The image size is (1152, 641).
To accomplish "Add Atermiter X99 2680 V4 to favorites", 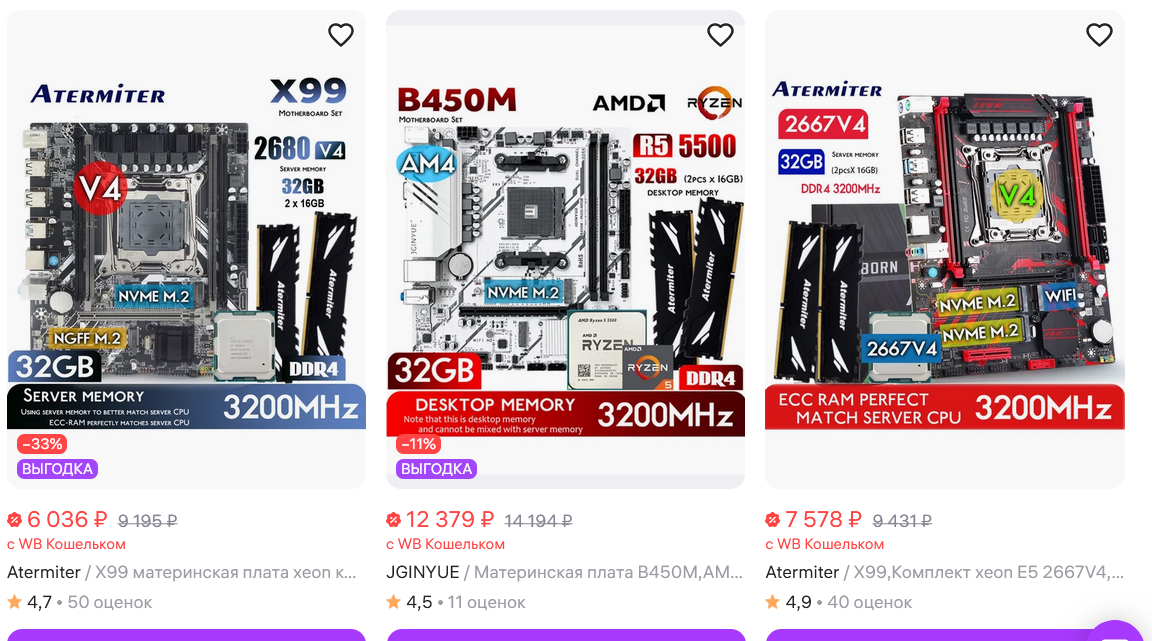I will (341, 35).
